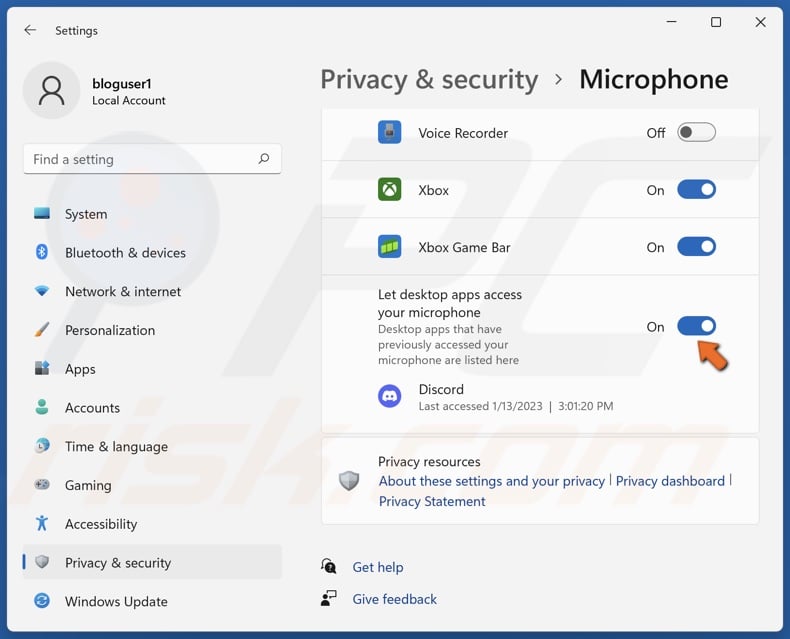This screenshot has height=639, width=790.
Task: Open Privacy Statement link
Action: 432,501
